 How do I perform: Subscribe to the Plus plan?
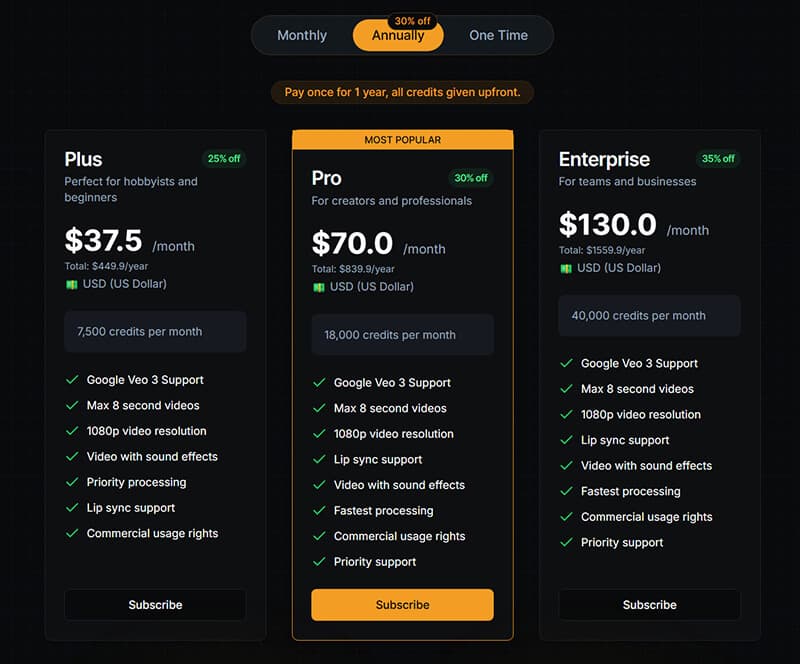155,605
